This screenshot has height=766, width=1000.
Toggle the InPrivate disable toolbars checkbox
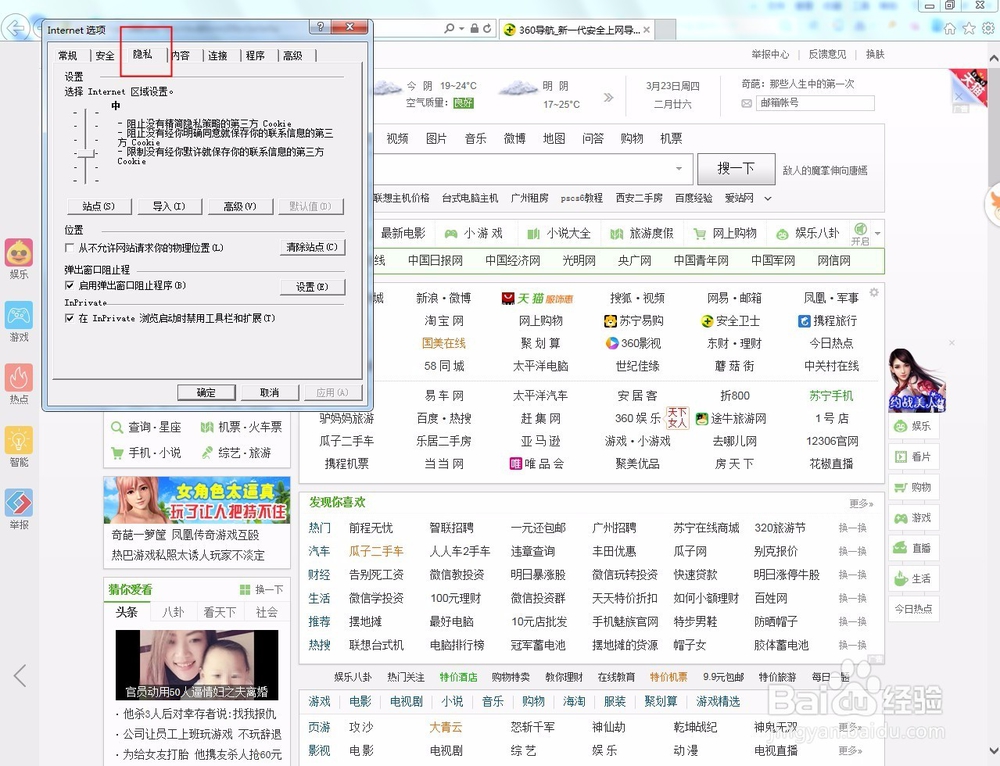point(70,318)
